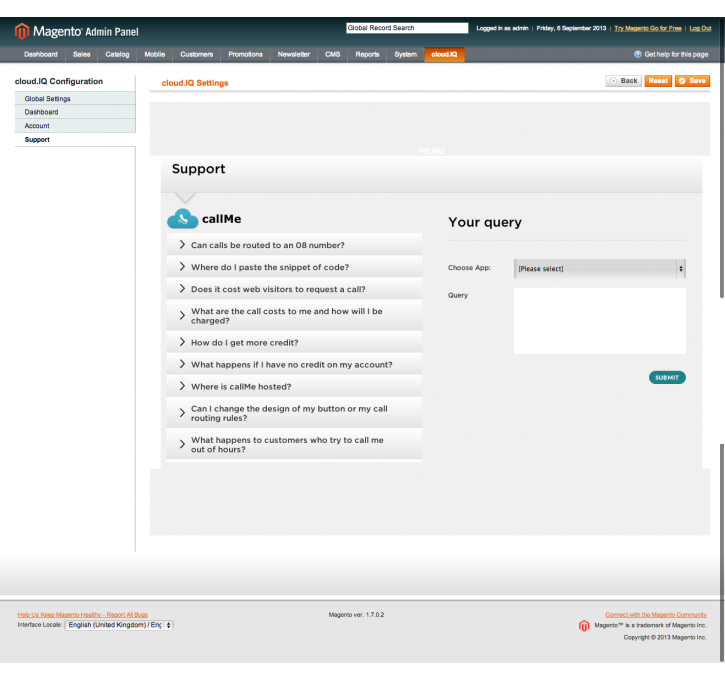Open the CMS menu
Viewport: 725px width, 680px height.
[x=332, y=55]
